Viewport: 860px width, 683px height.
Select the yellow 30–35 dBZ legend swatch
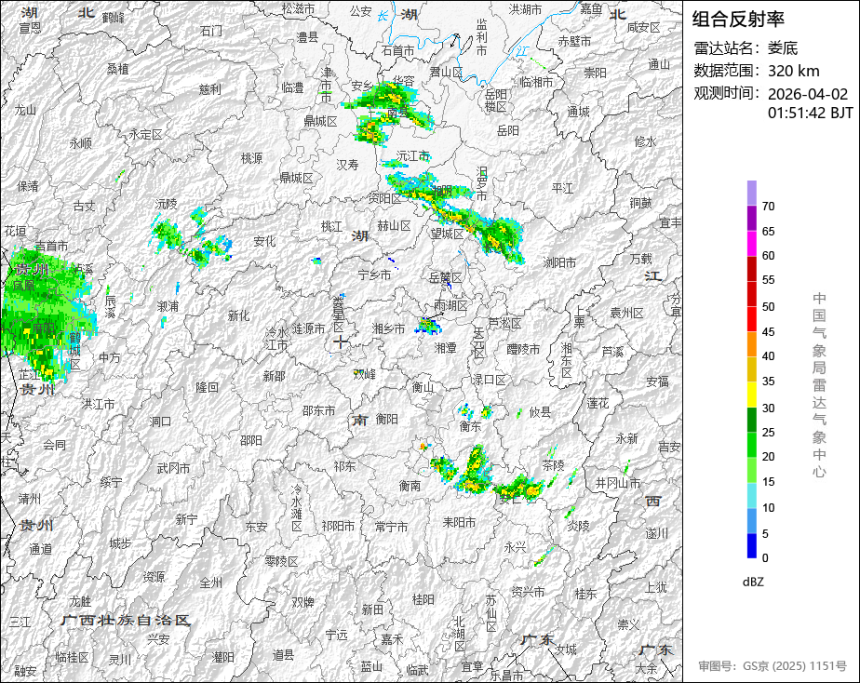(x=751, y=394)
